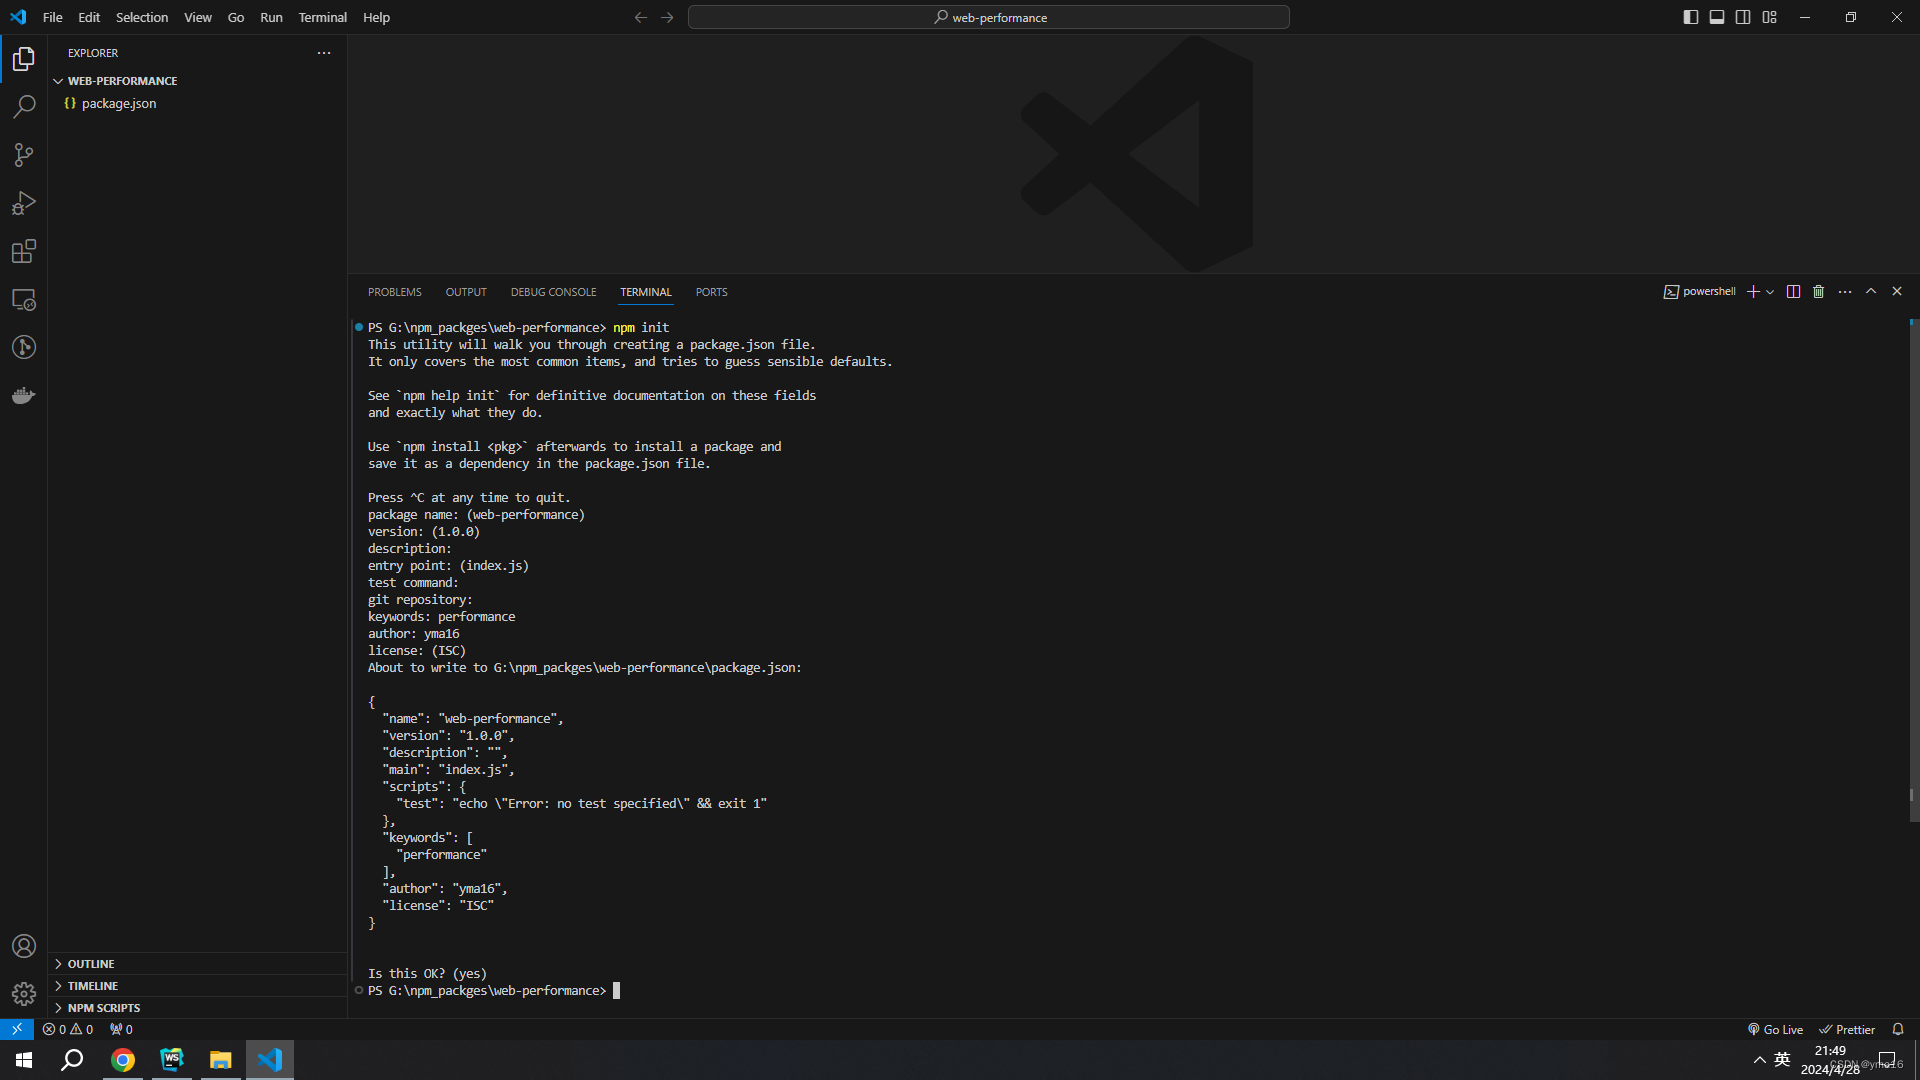The height and width of the screenshot is (1080, 1920).
Task: Open the Accounts menu icon
Action: [24, 946]
